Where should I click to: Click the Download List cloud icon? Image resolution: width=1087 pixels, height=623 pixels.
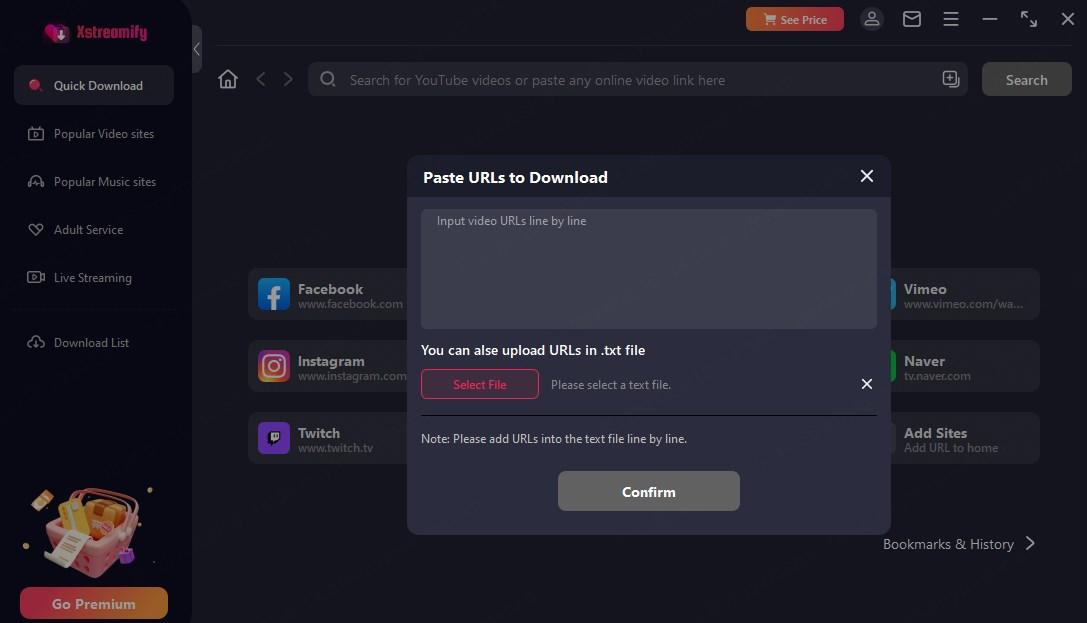tap(35, 342)
